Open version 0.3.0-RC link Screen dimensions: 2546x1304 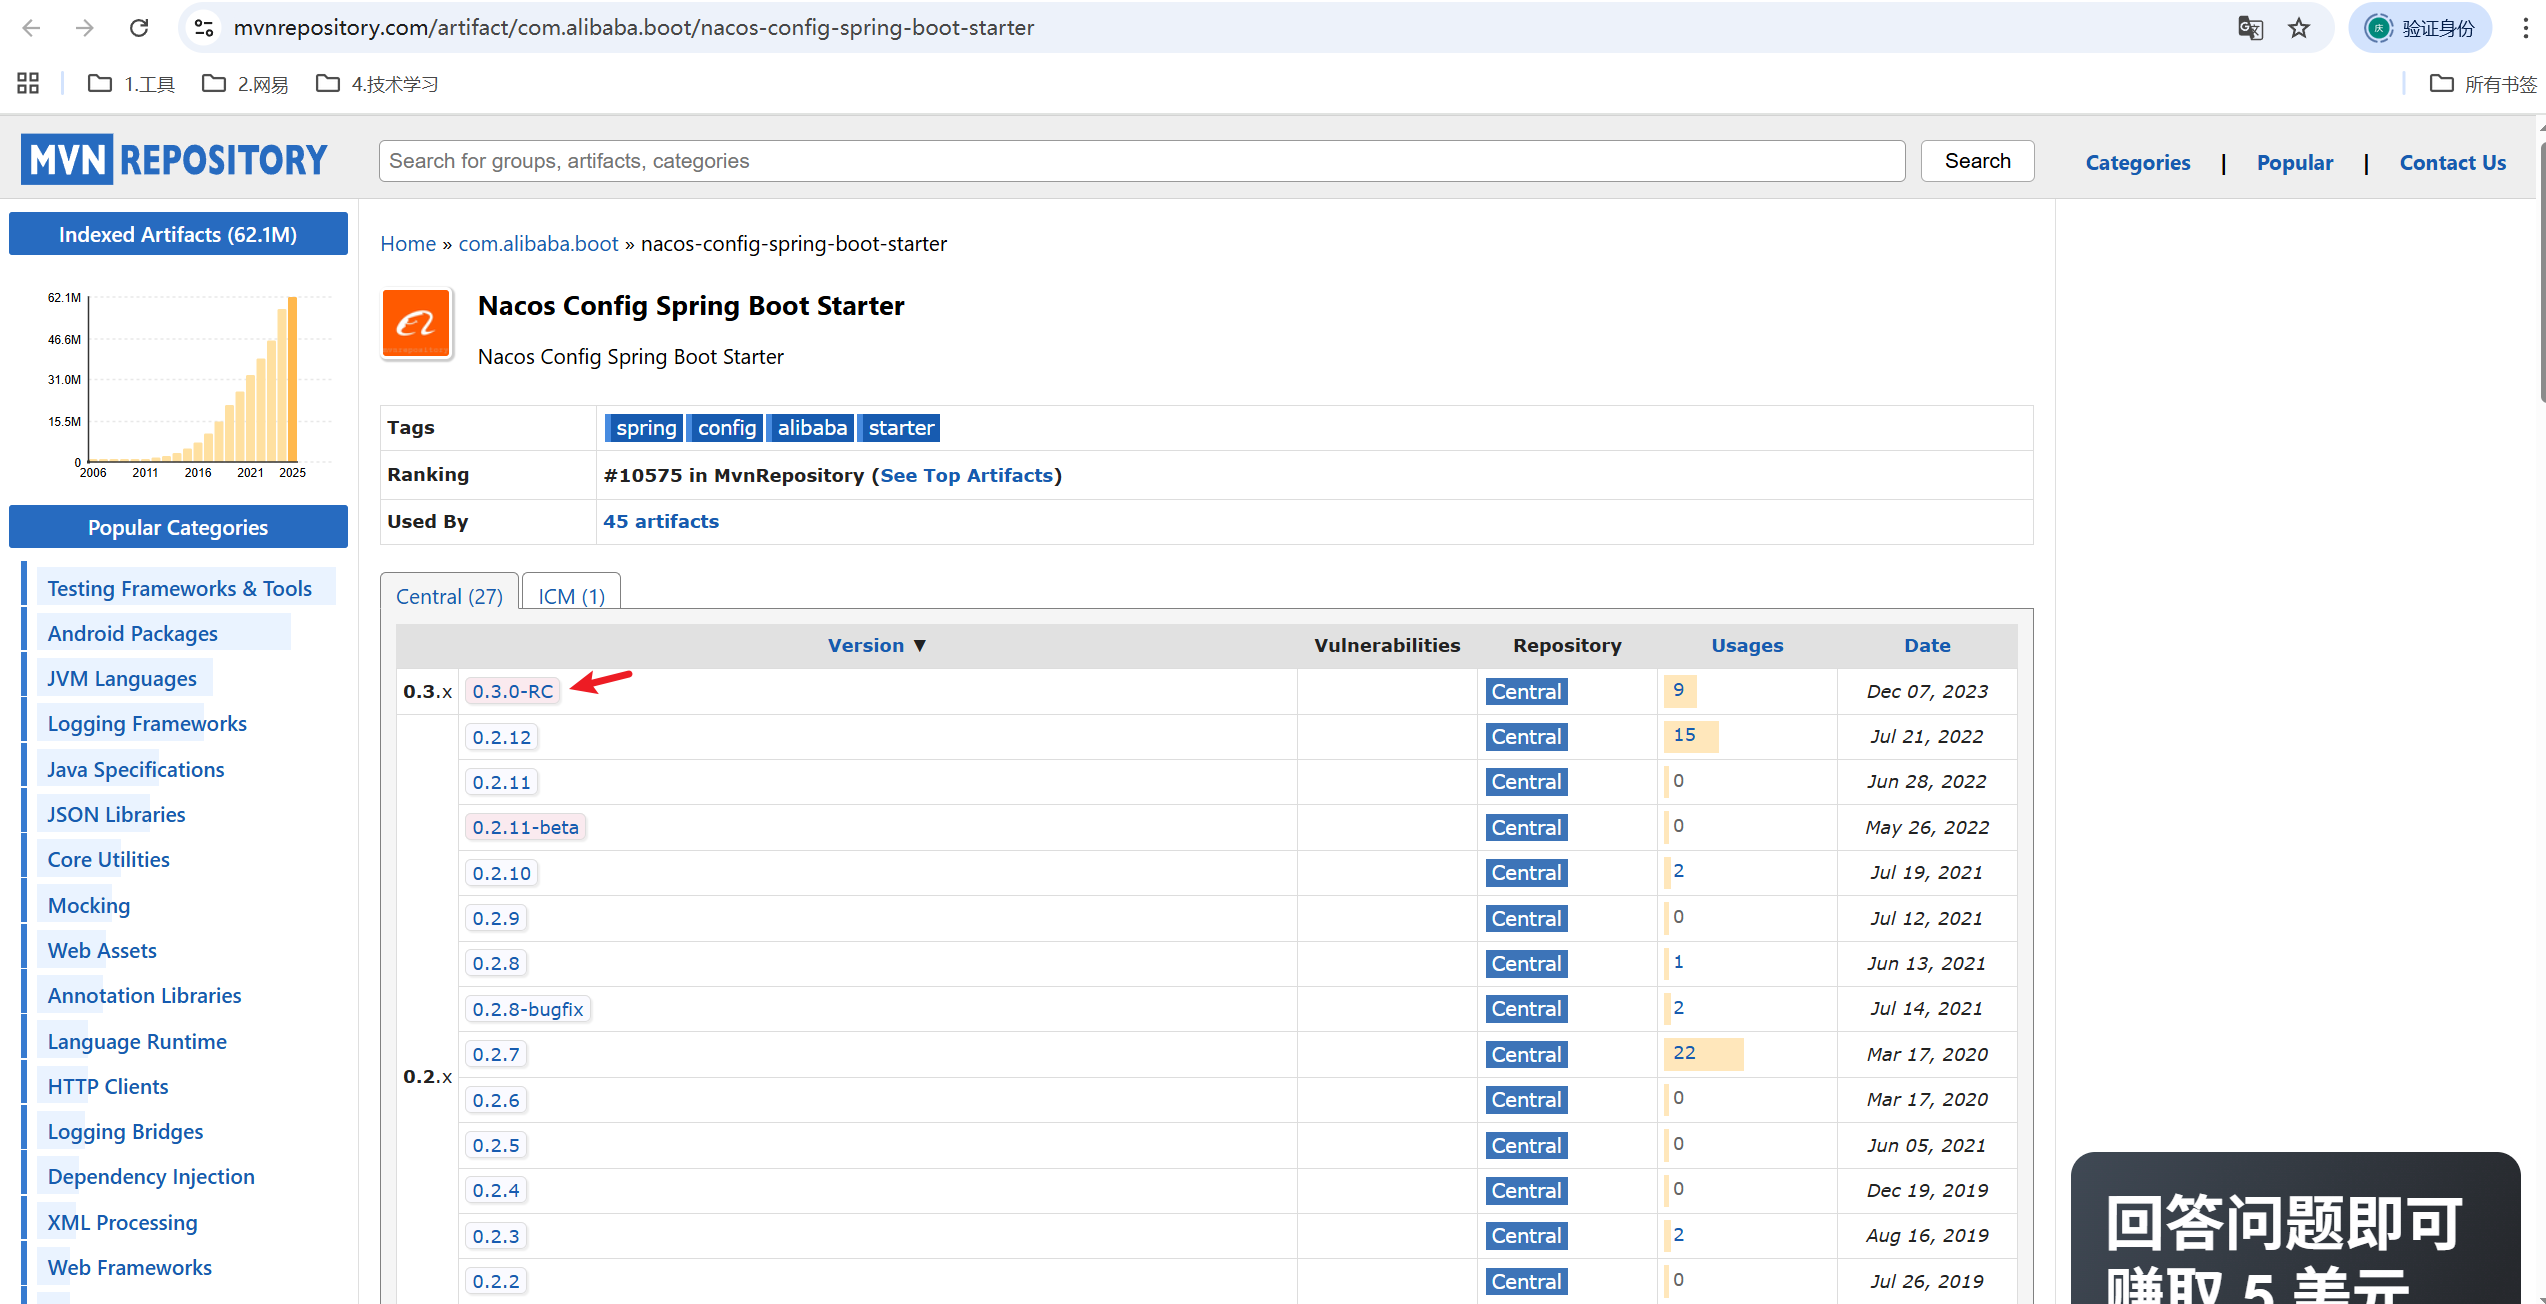pos(512,691)
